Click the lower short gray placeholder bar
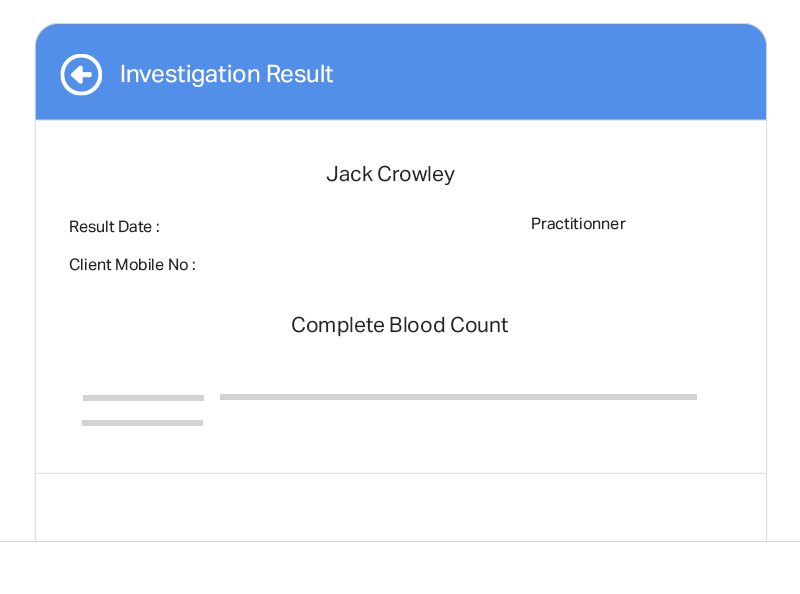The height and width of the screenshot is (594, 800). click(x=142, y=423)
